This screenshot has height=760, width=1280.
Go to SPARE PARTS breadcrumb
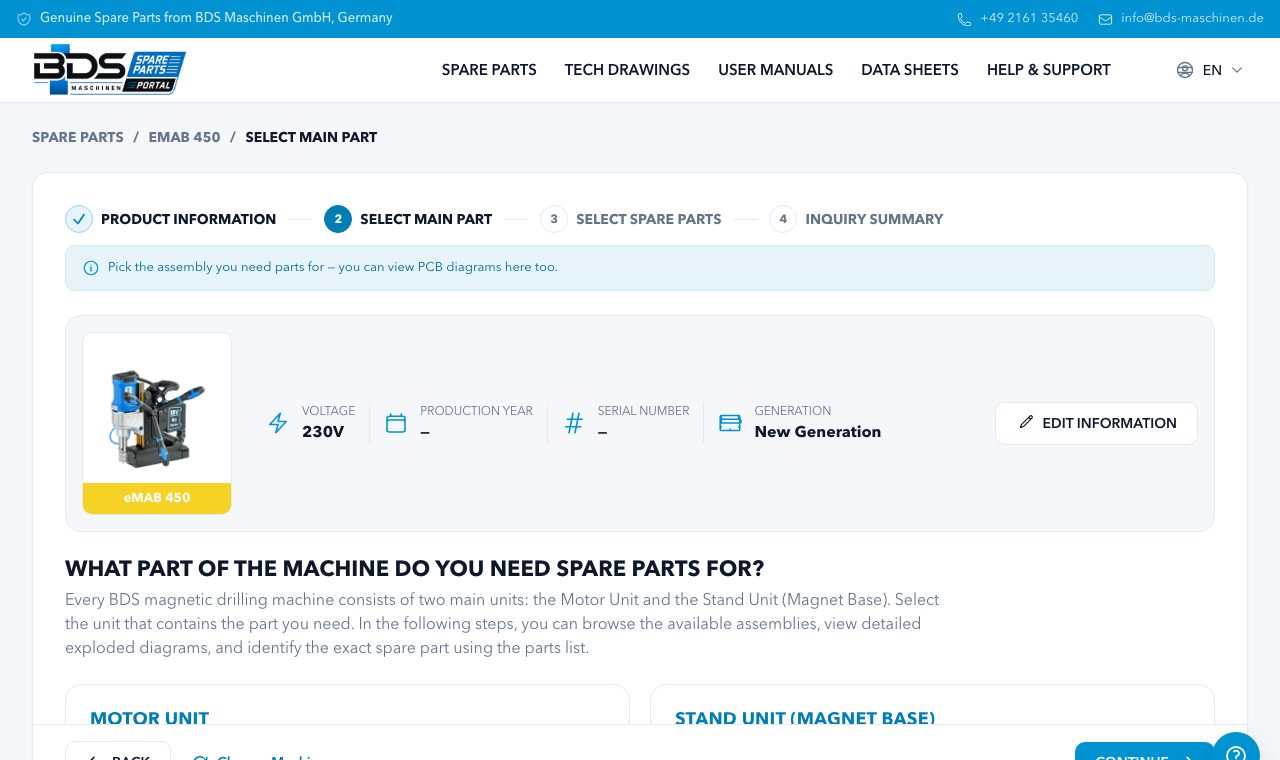(78, 137)
